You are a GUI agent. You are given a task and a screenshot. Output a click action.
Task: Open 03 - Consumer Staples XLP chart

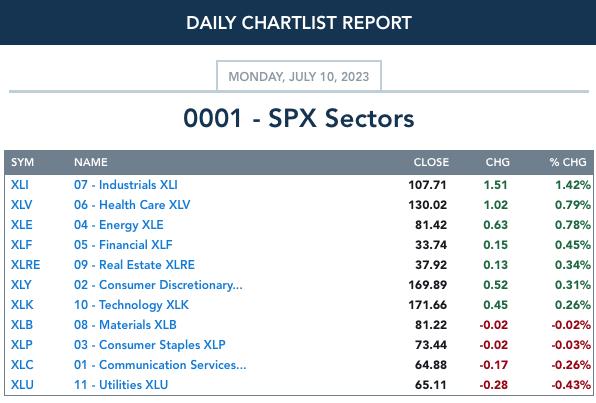coord(149,345)
